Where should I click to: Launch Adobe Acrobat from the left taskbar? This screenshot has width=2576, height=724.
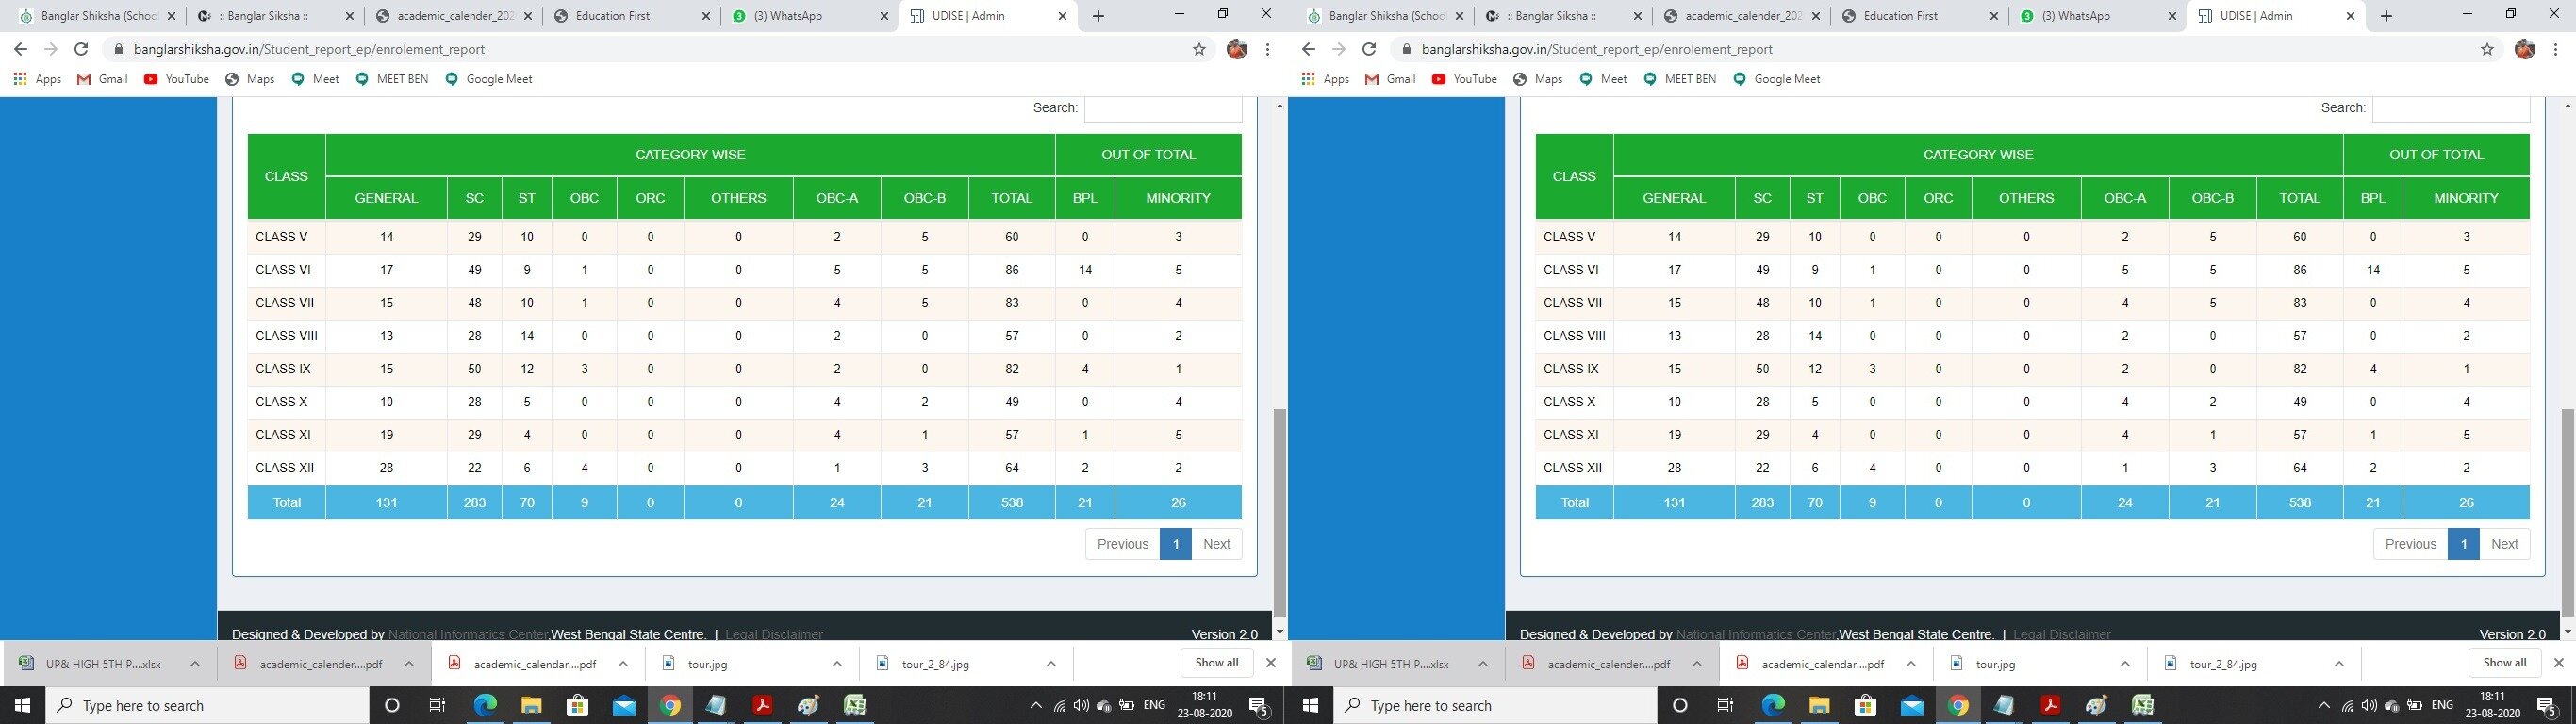click(x=762, y=705)
